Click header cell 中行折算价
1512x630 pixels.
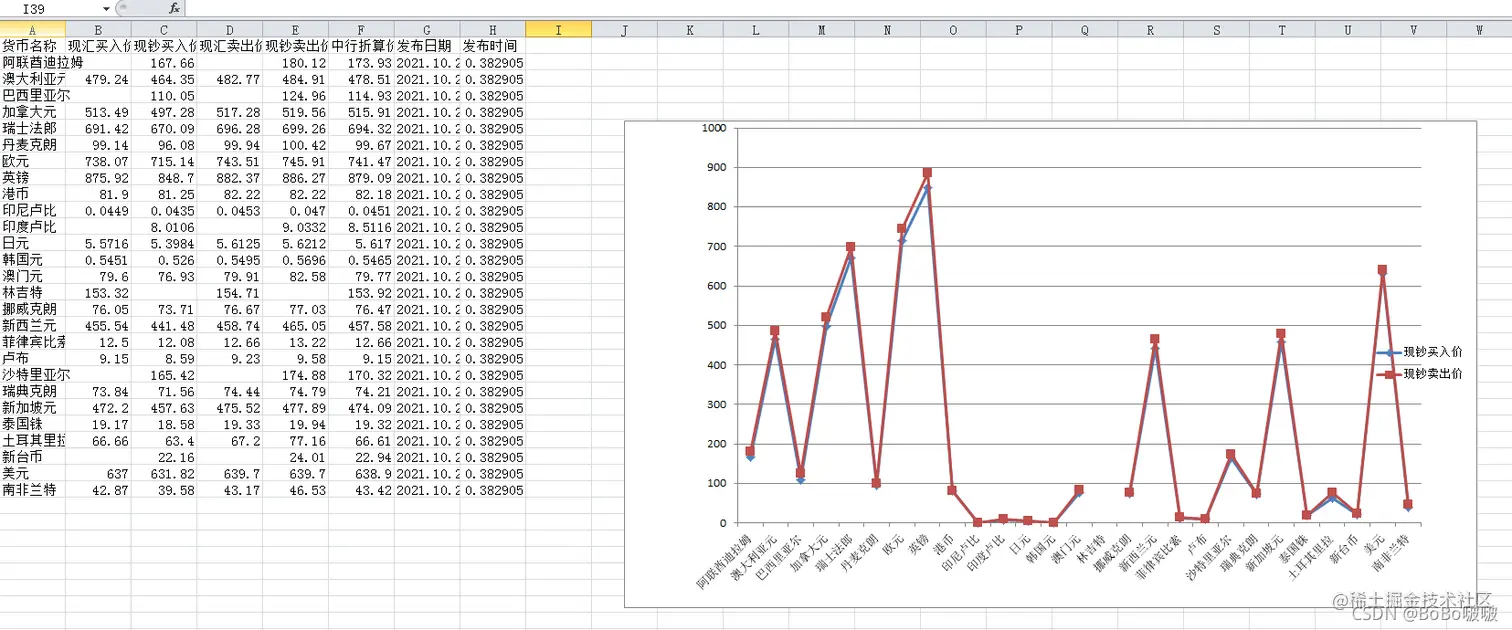tap(362, 46)
